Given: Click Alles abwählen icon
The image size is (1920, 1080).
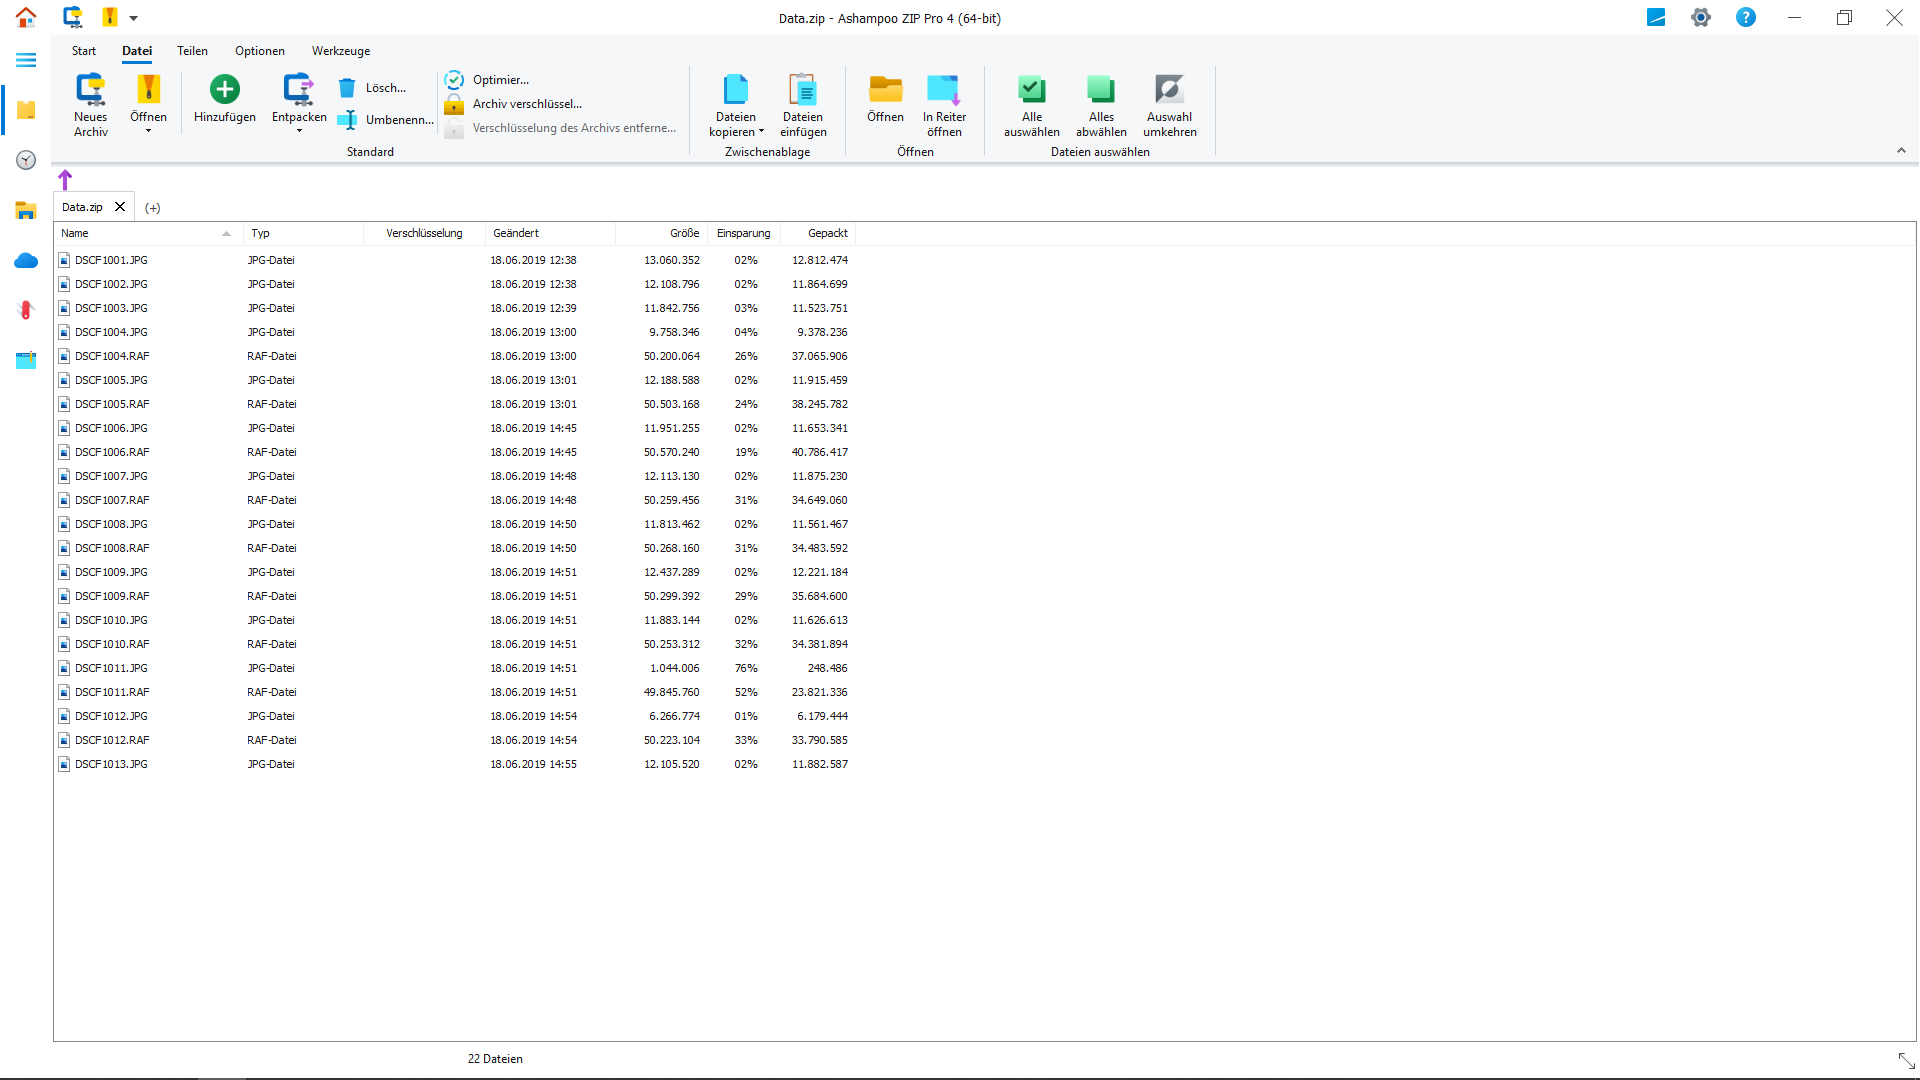Looking at the screenshot, I should 1101,90.
